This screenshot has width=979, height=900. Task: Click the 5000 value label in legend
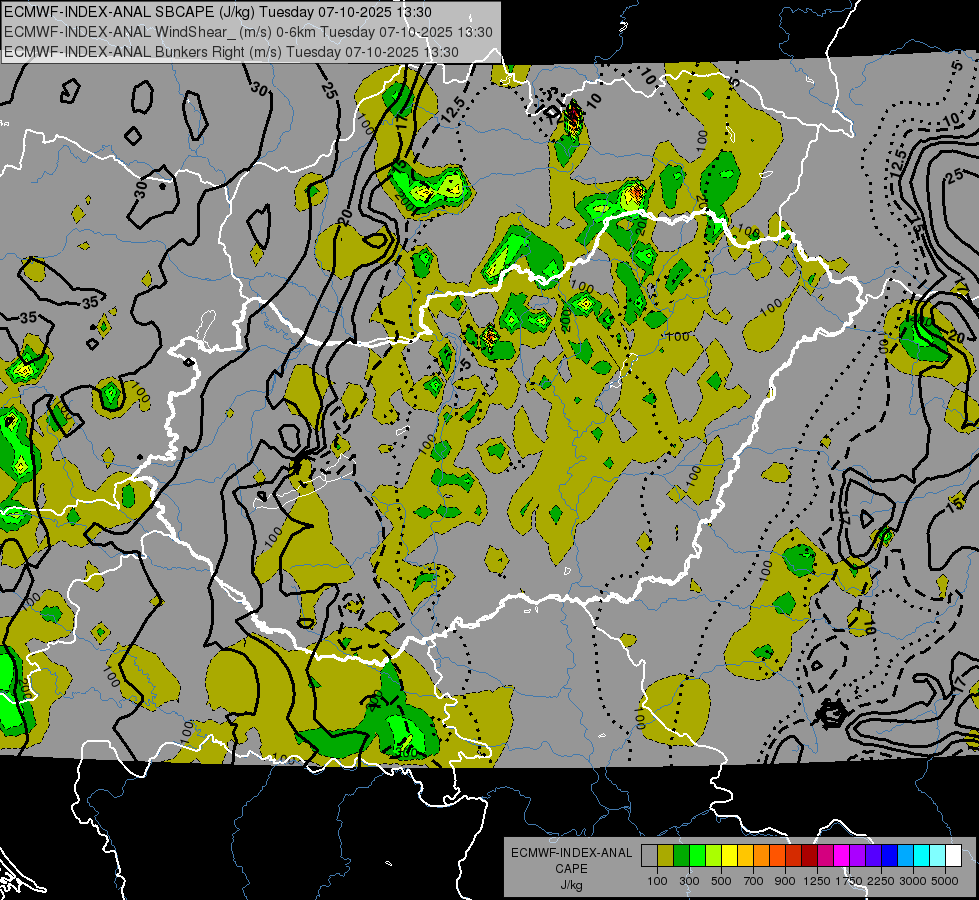(x=945, y=880)
